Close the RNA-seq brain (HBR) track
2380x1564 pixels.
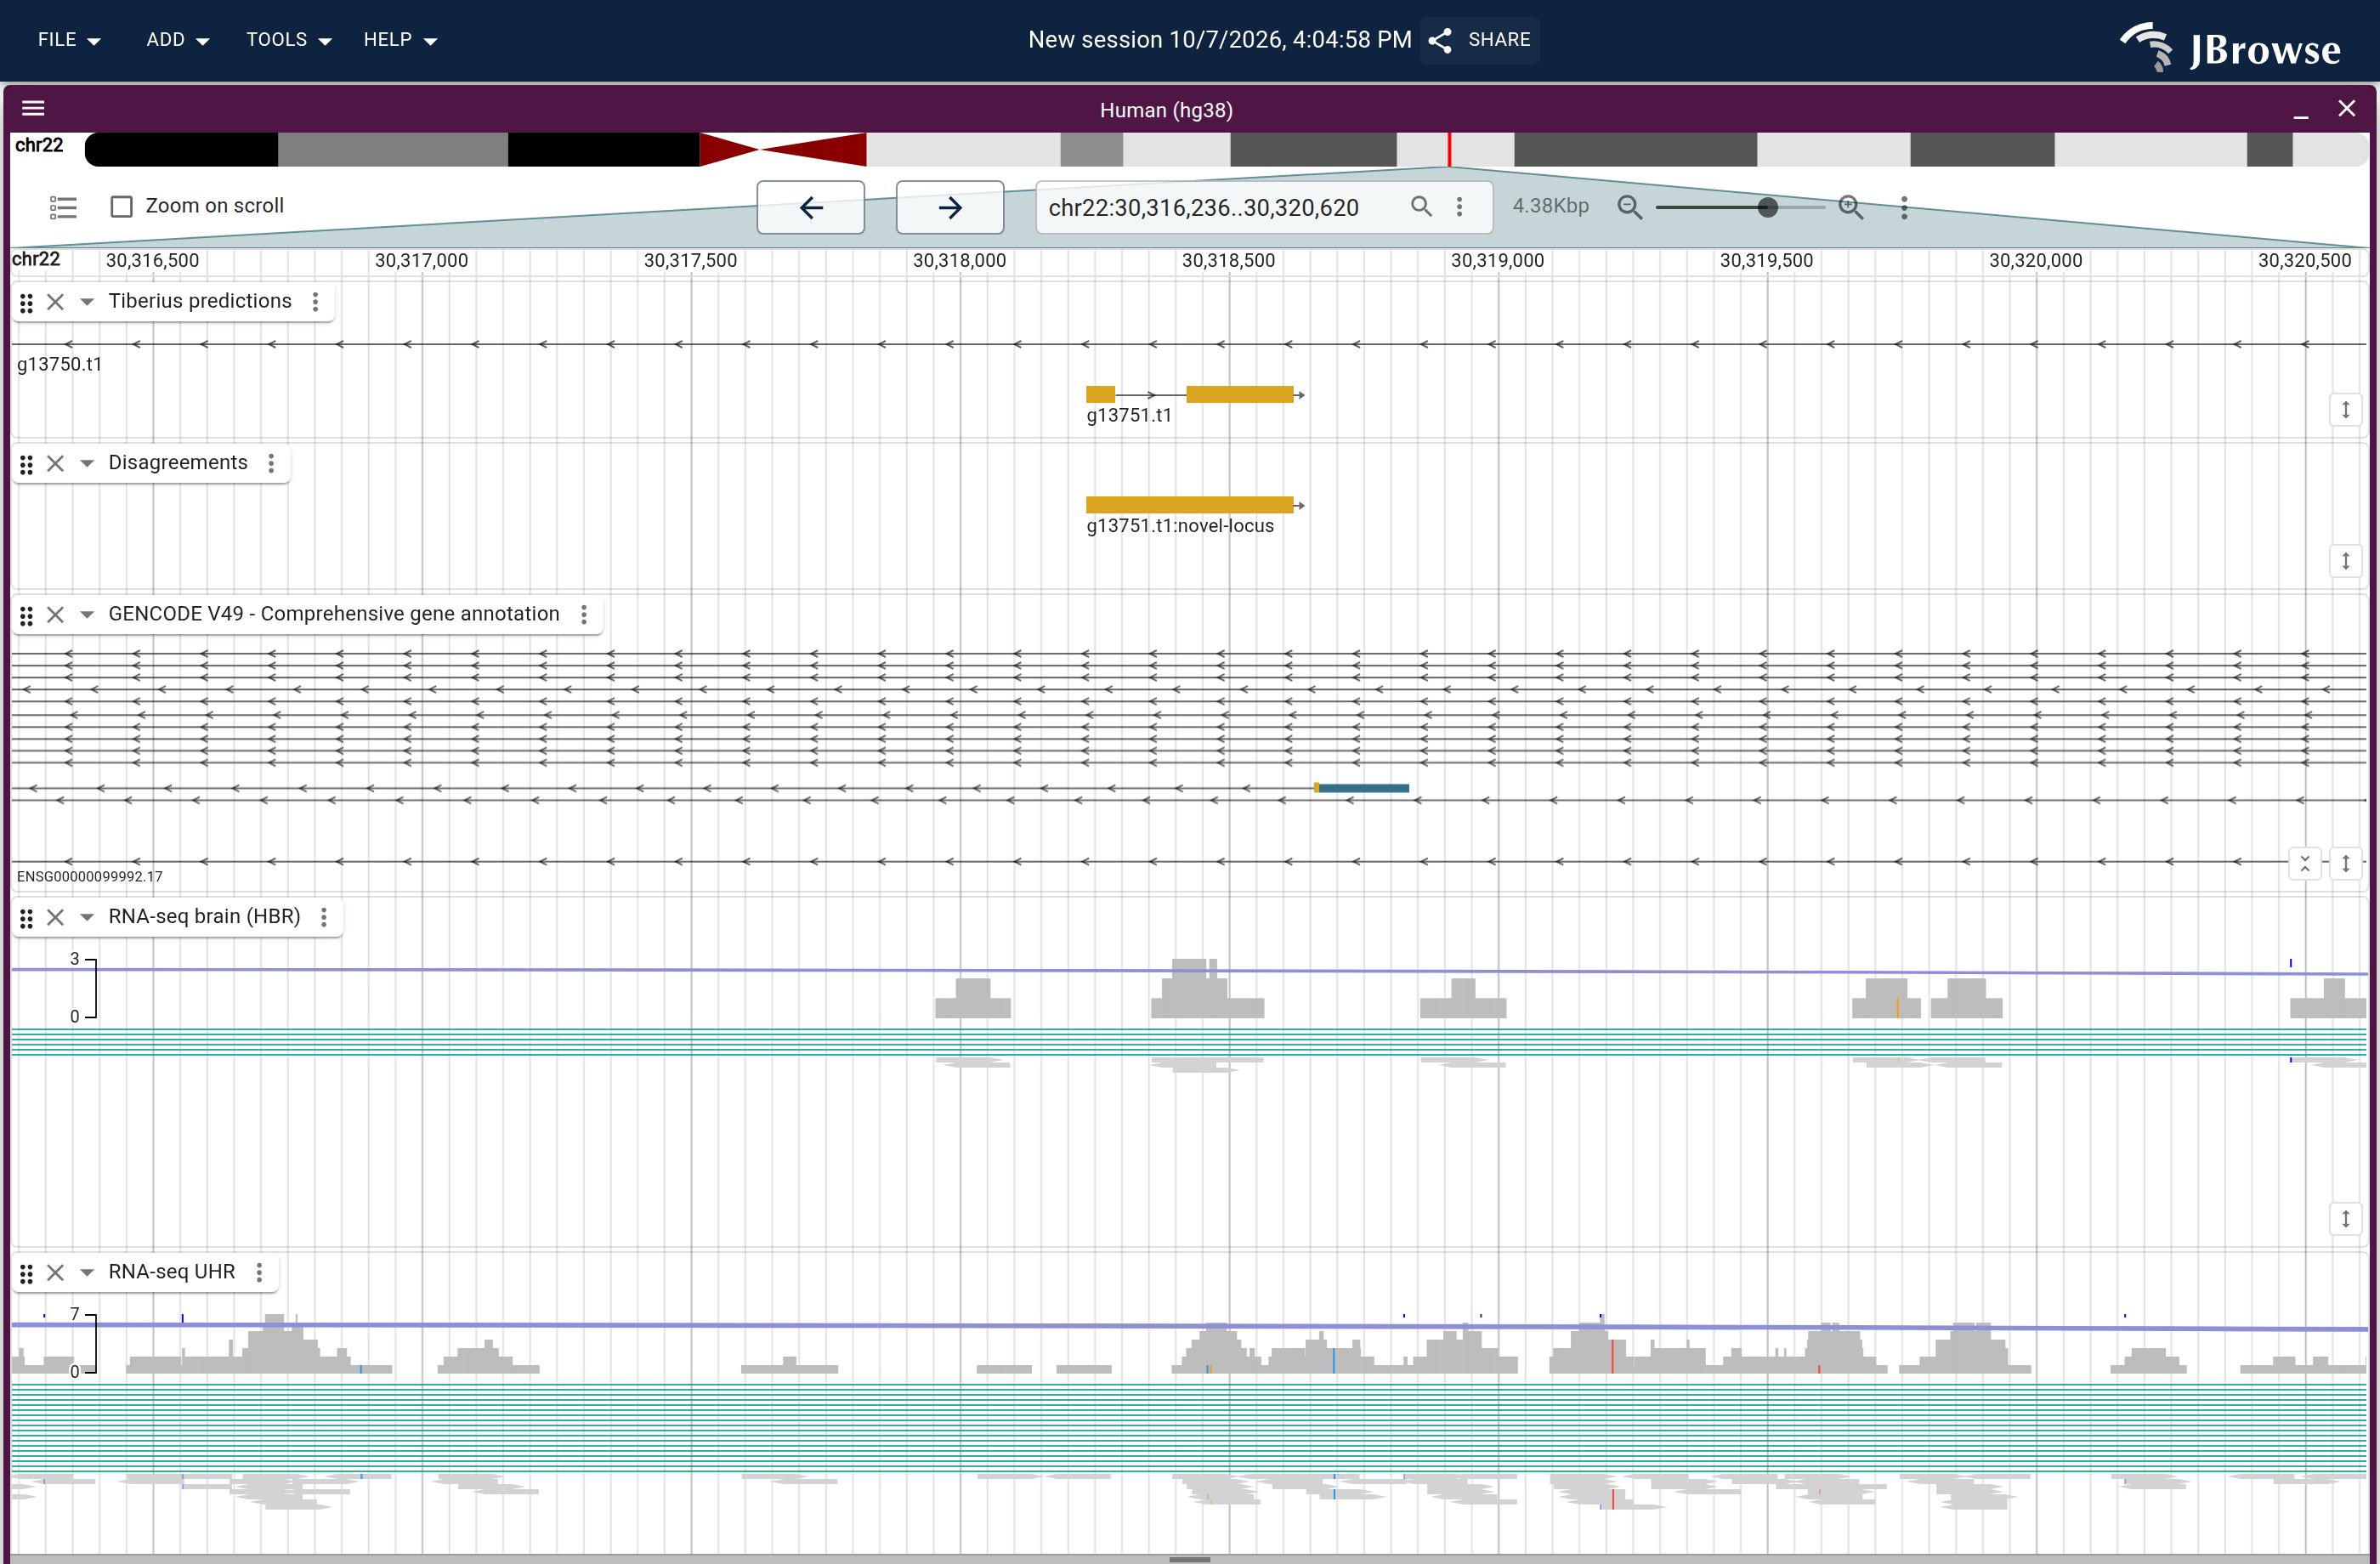click(56, 917)
